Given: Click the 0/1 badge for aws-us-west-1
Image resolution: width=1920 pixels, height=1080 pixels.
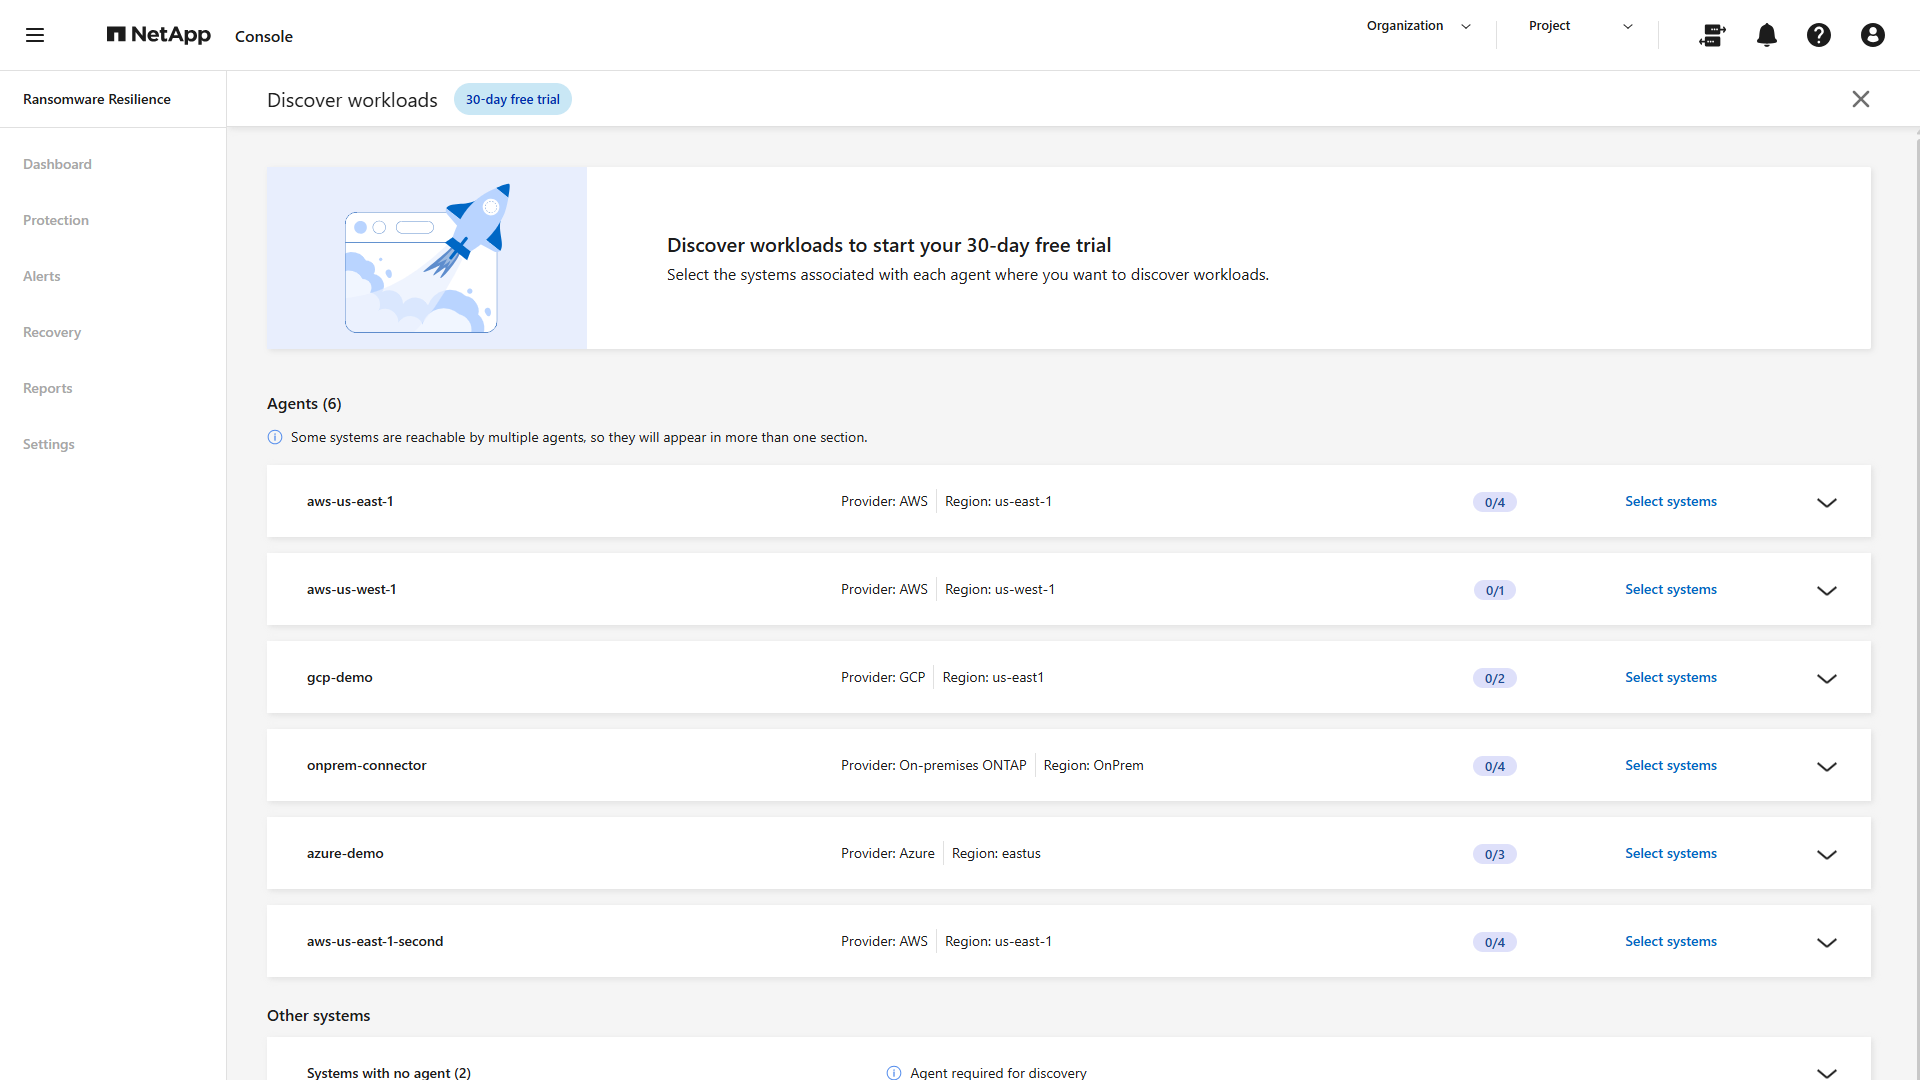Looking at the screenshot, I should 1495,590.
